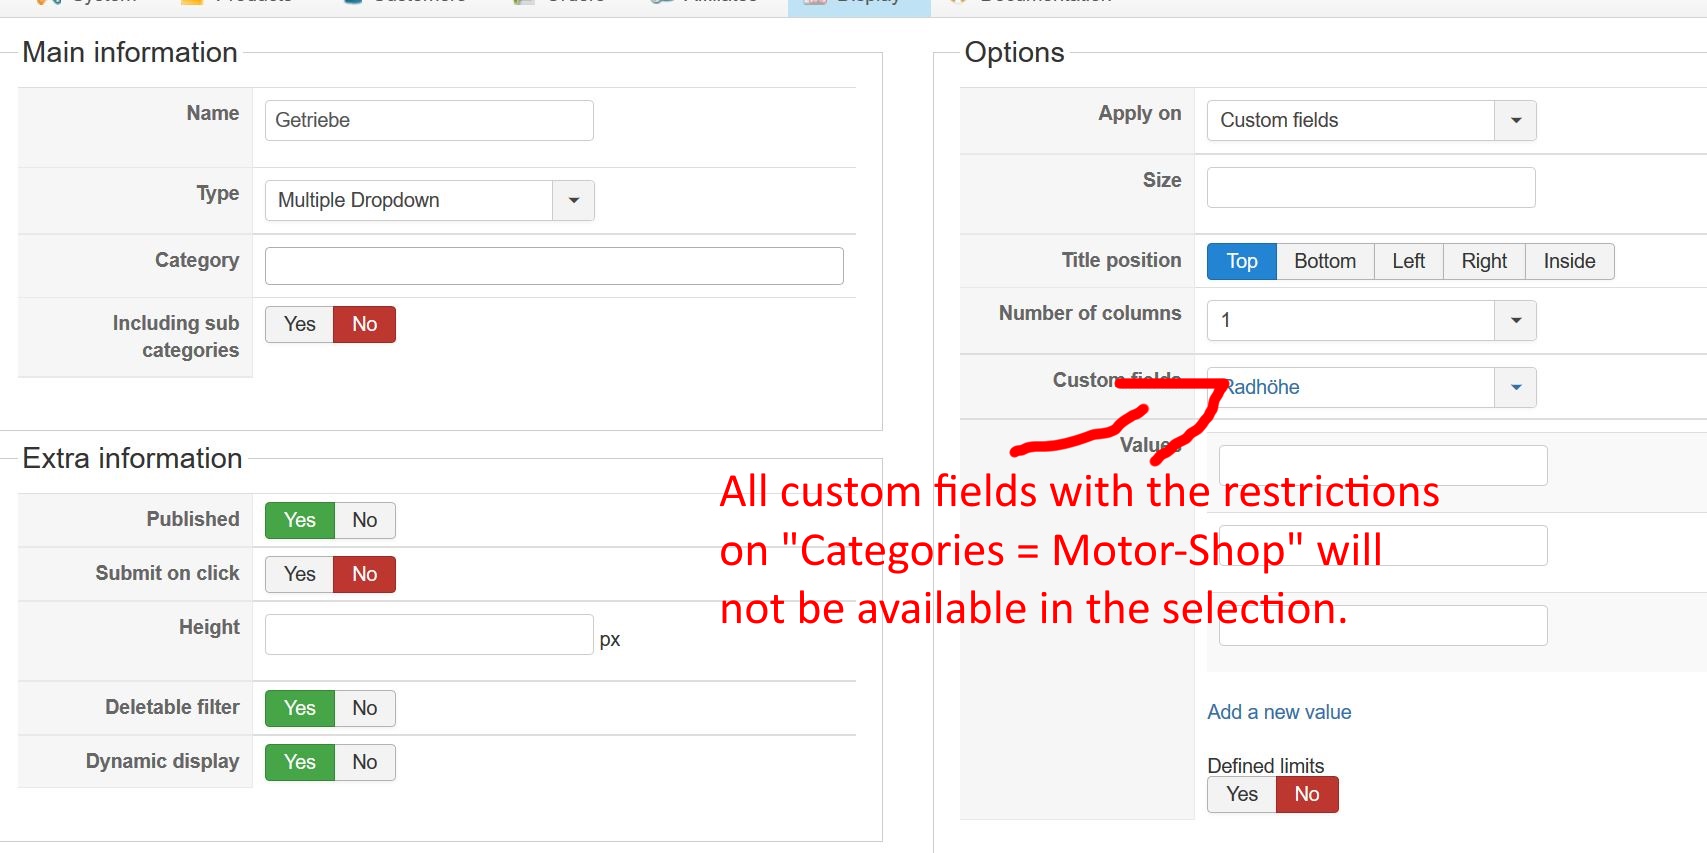Select the Top title position button
1707x853 pixels.
pos(1241,261)
